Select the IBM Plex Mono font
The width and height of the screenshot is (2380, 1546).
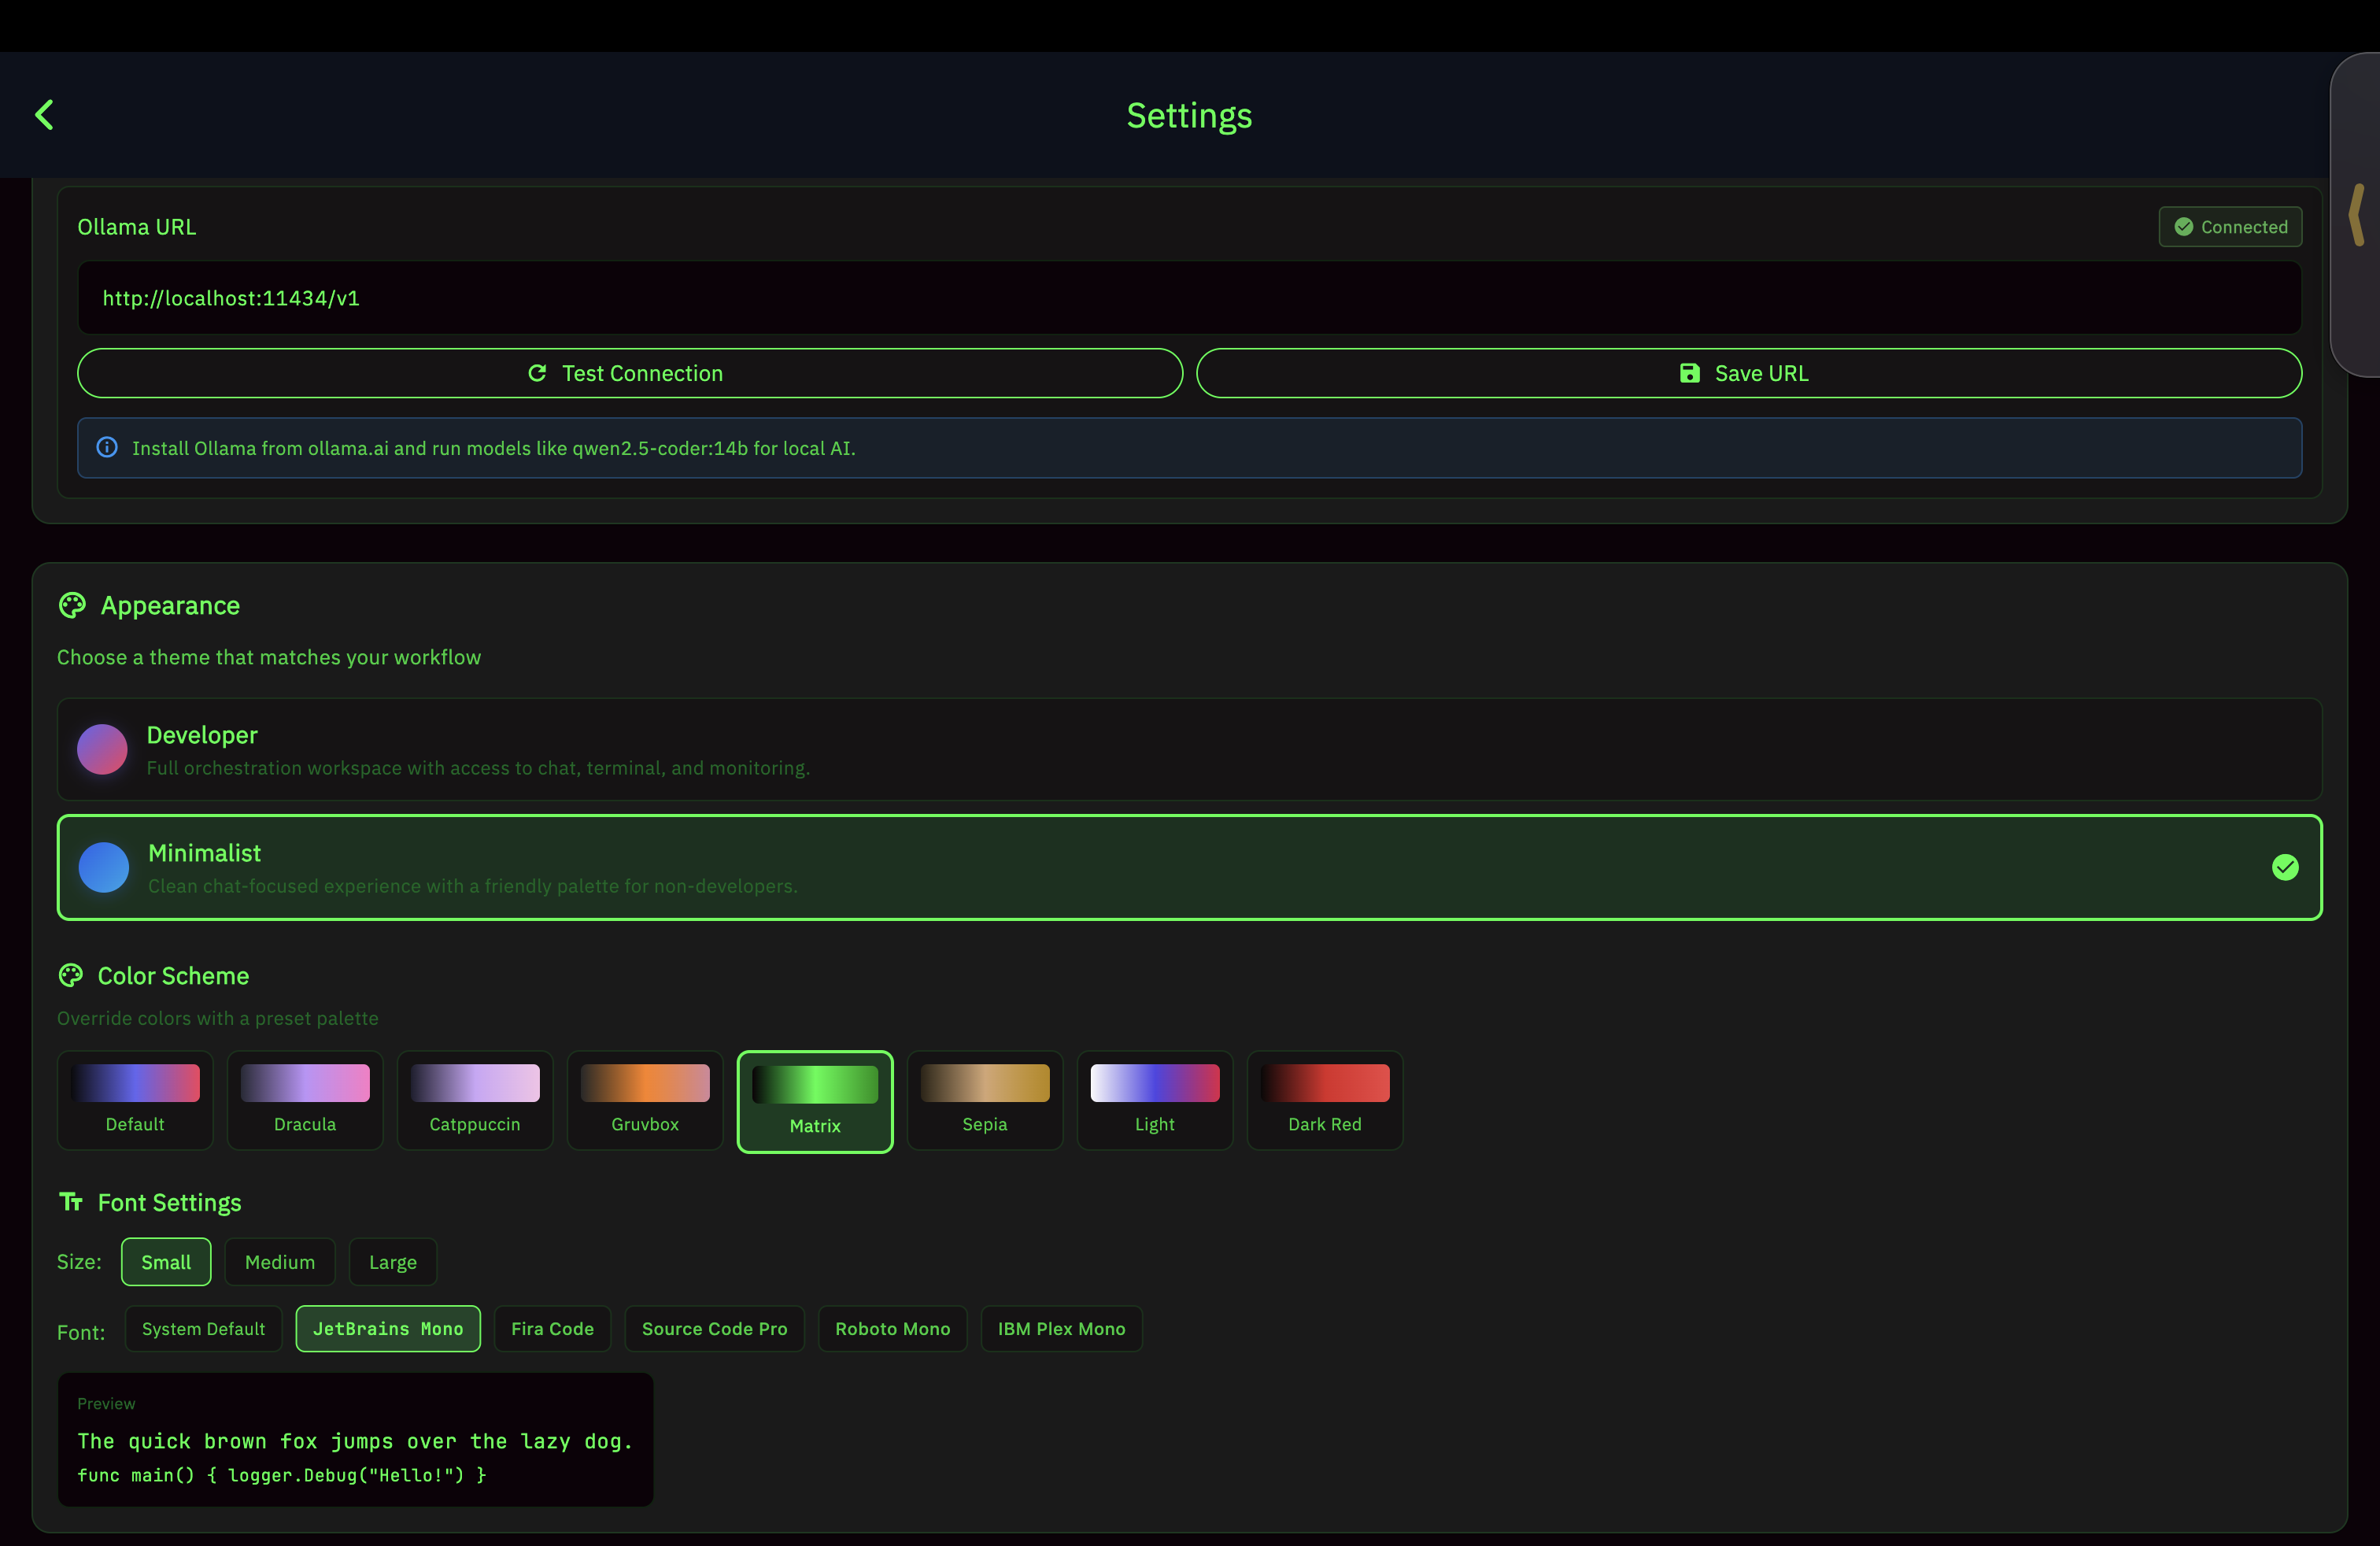[x=1061, y=1328]
